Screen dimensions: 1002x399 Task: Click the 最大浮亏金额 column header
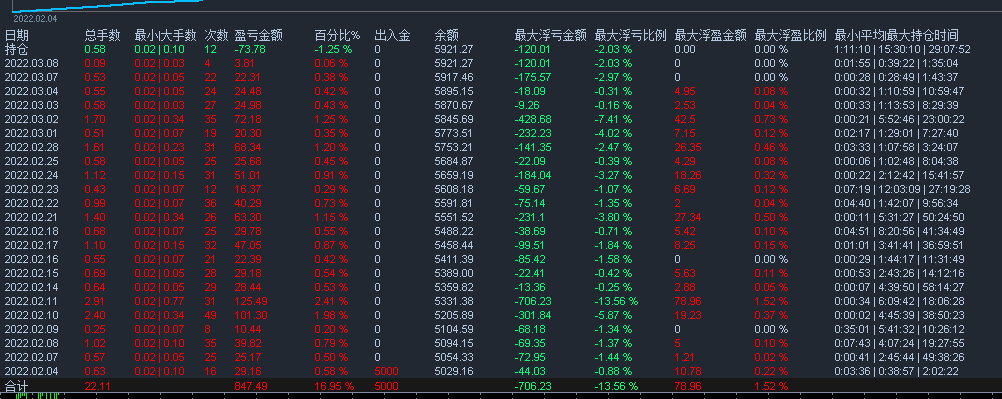point(550,35)
